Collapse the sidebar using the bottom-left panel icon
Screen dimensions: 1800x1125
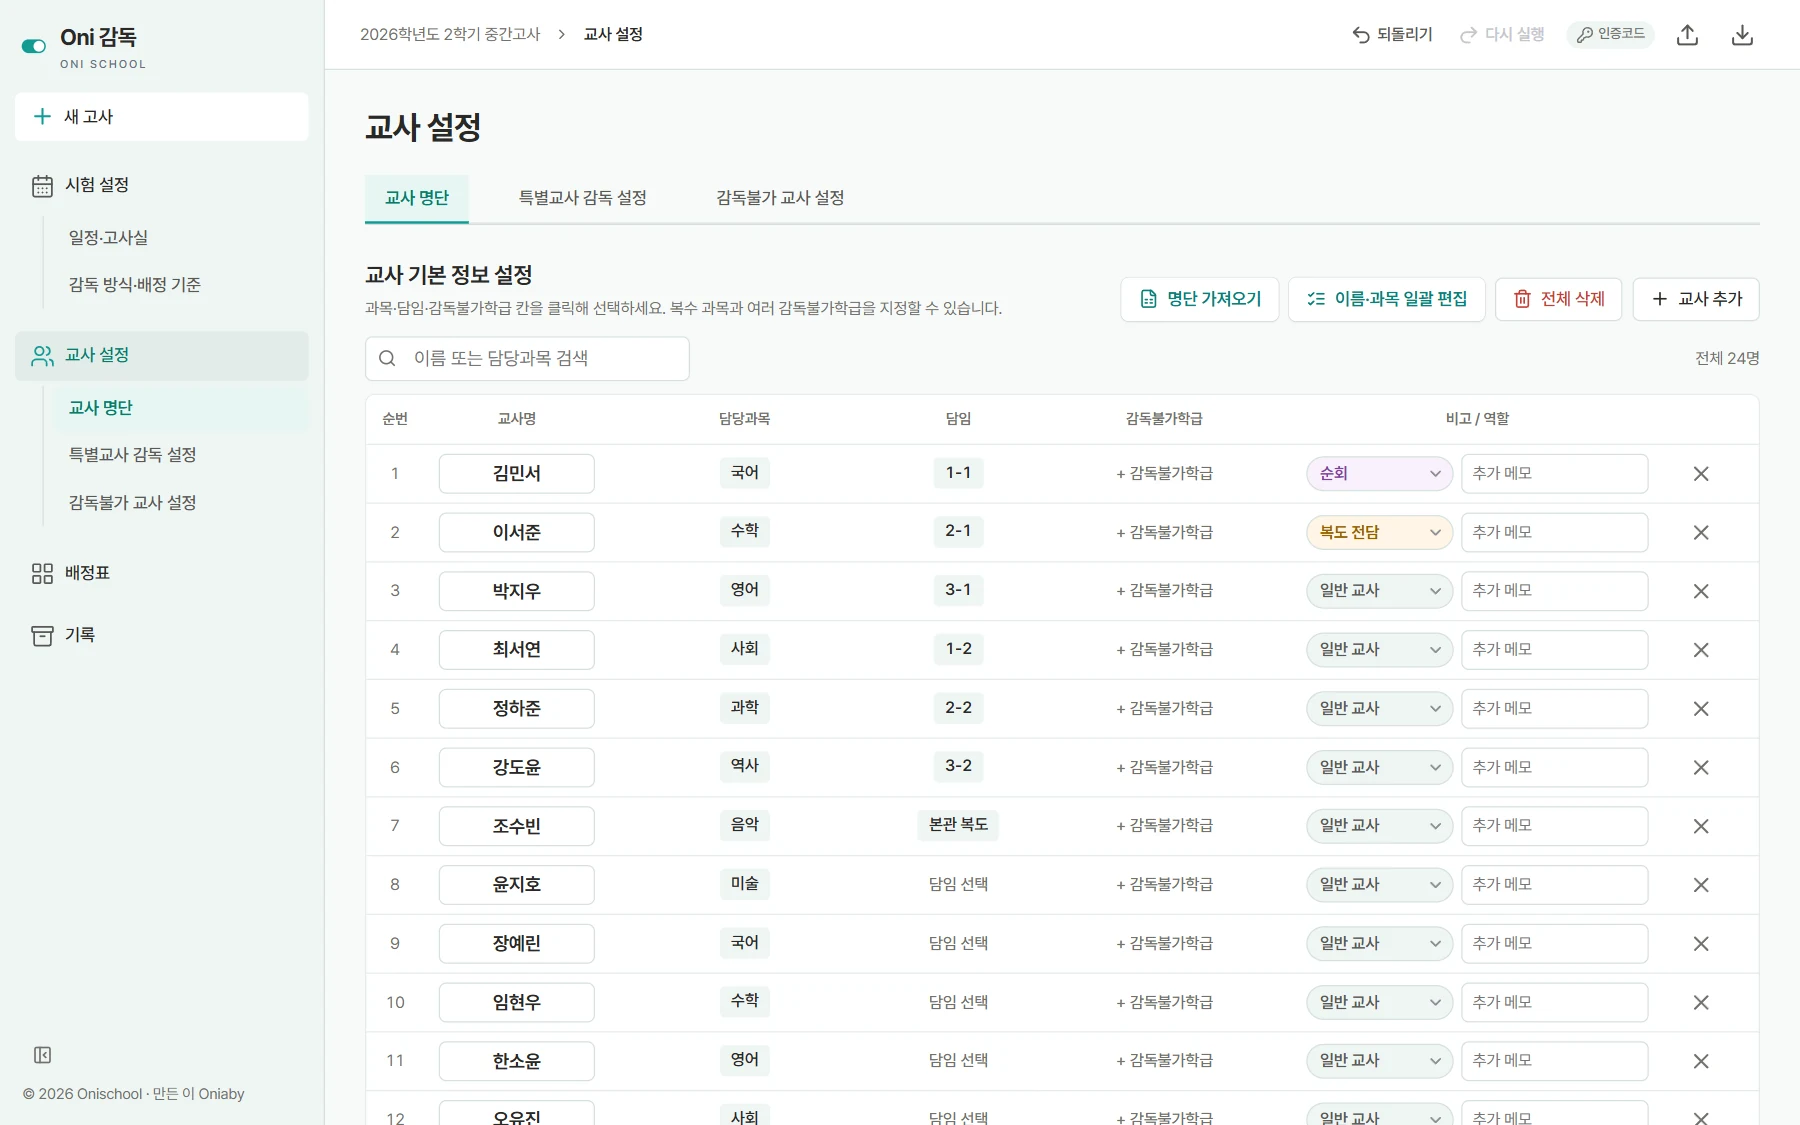tap(42, 1055)
